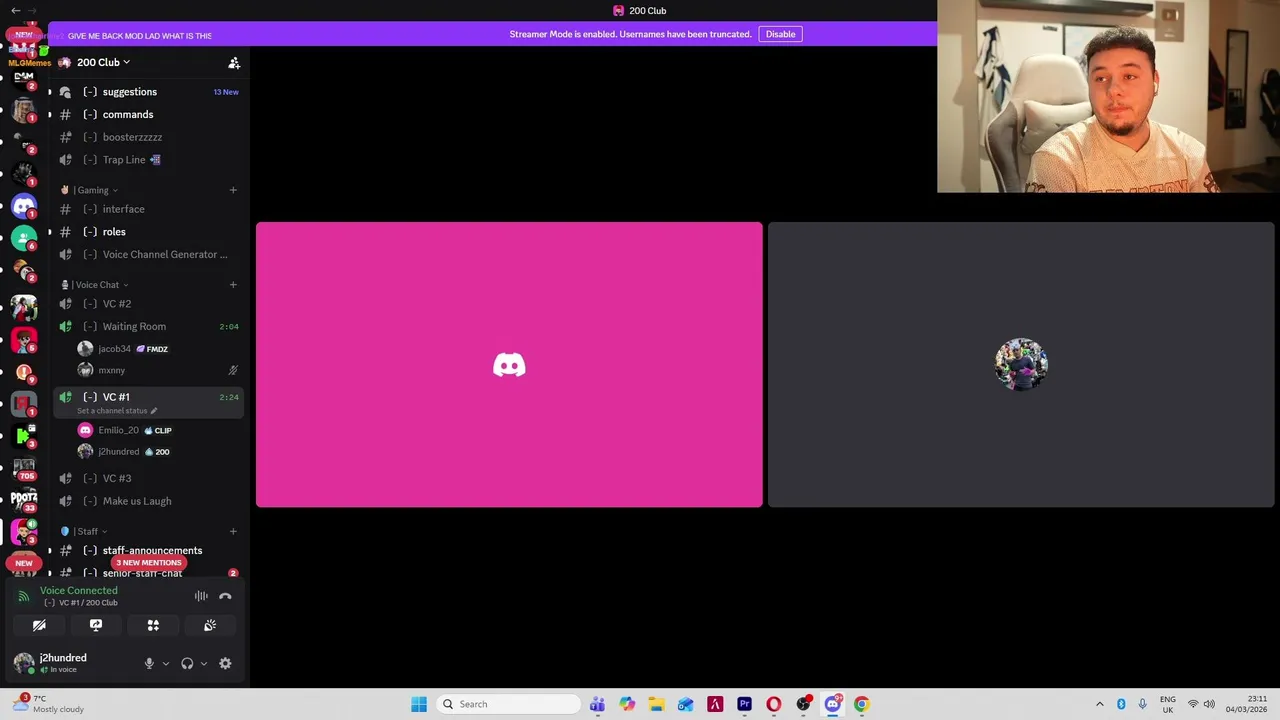Mute the microphone
Viewport: 1280px width, 720px height.
click(149, 663)
